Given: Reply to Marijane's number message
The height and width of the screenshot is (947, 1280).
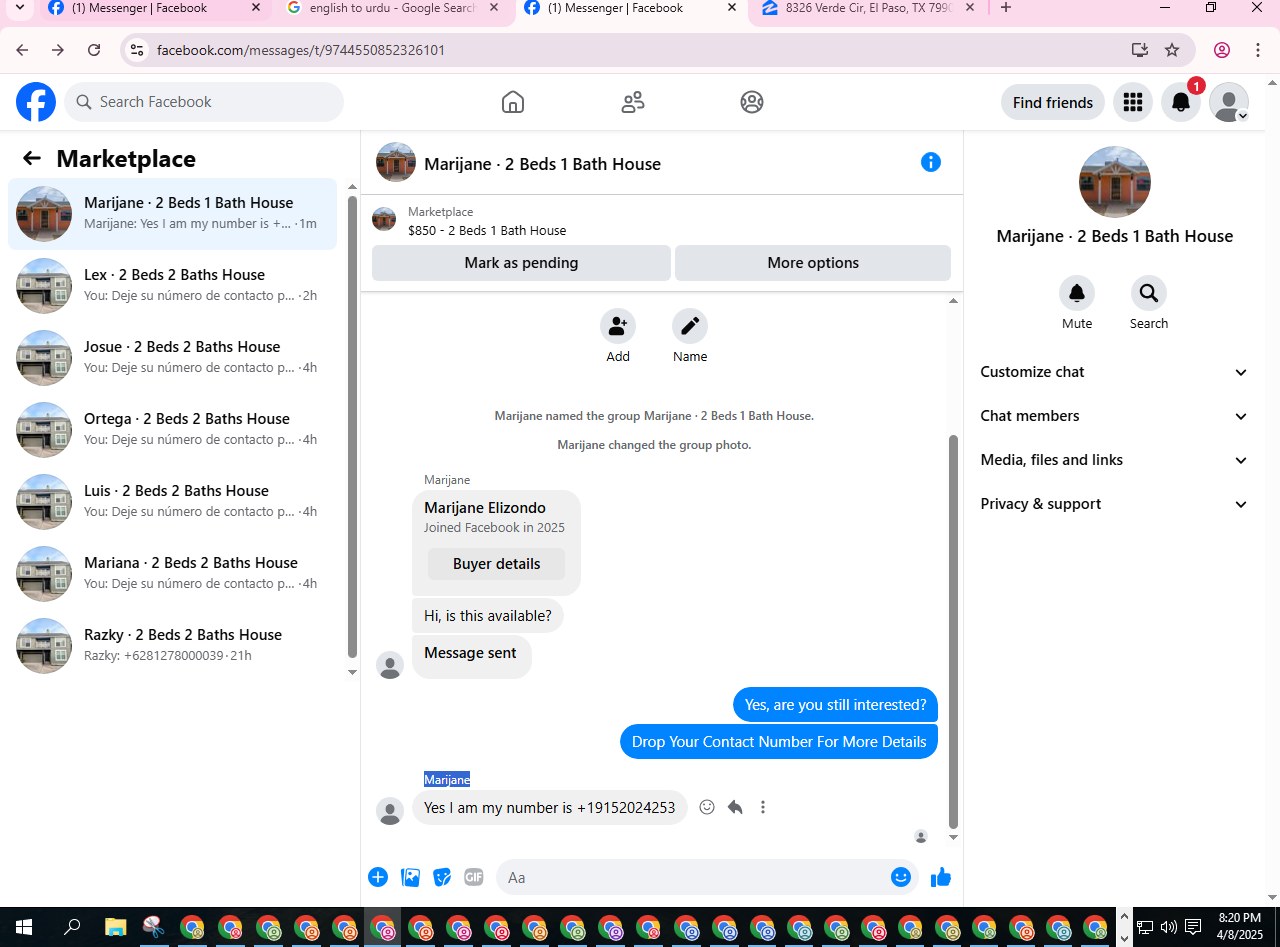Looking at the screenshot, I should coord(735,807).
